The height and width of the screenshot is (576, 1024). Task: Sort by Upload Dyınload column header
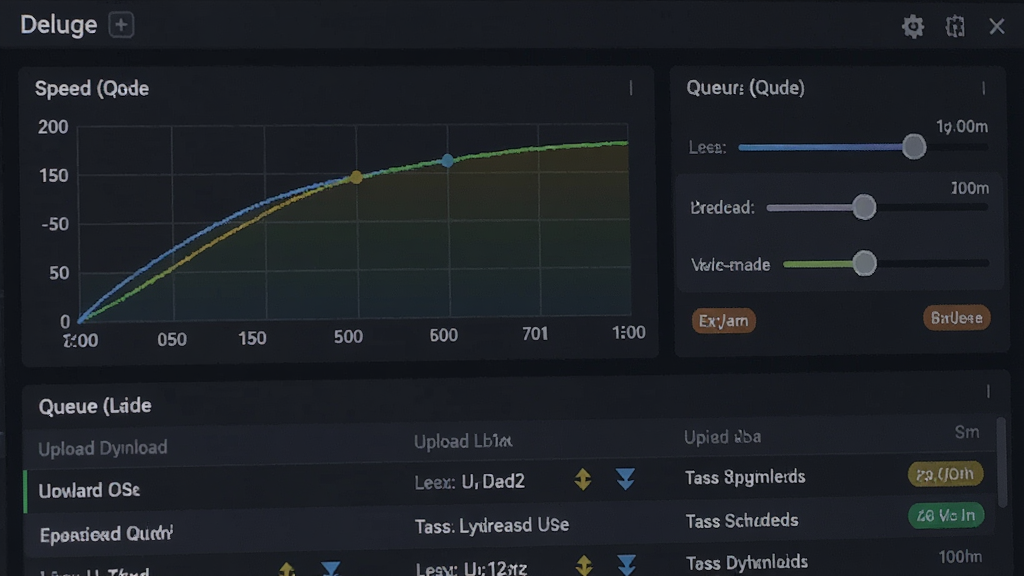tap(103, 448)
